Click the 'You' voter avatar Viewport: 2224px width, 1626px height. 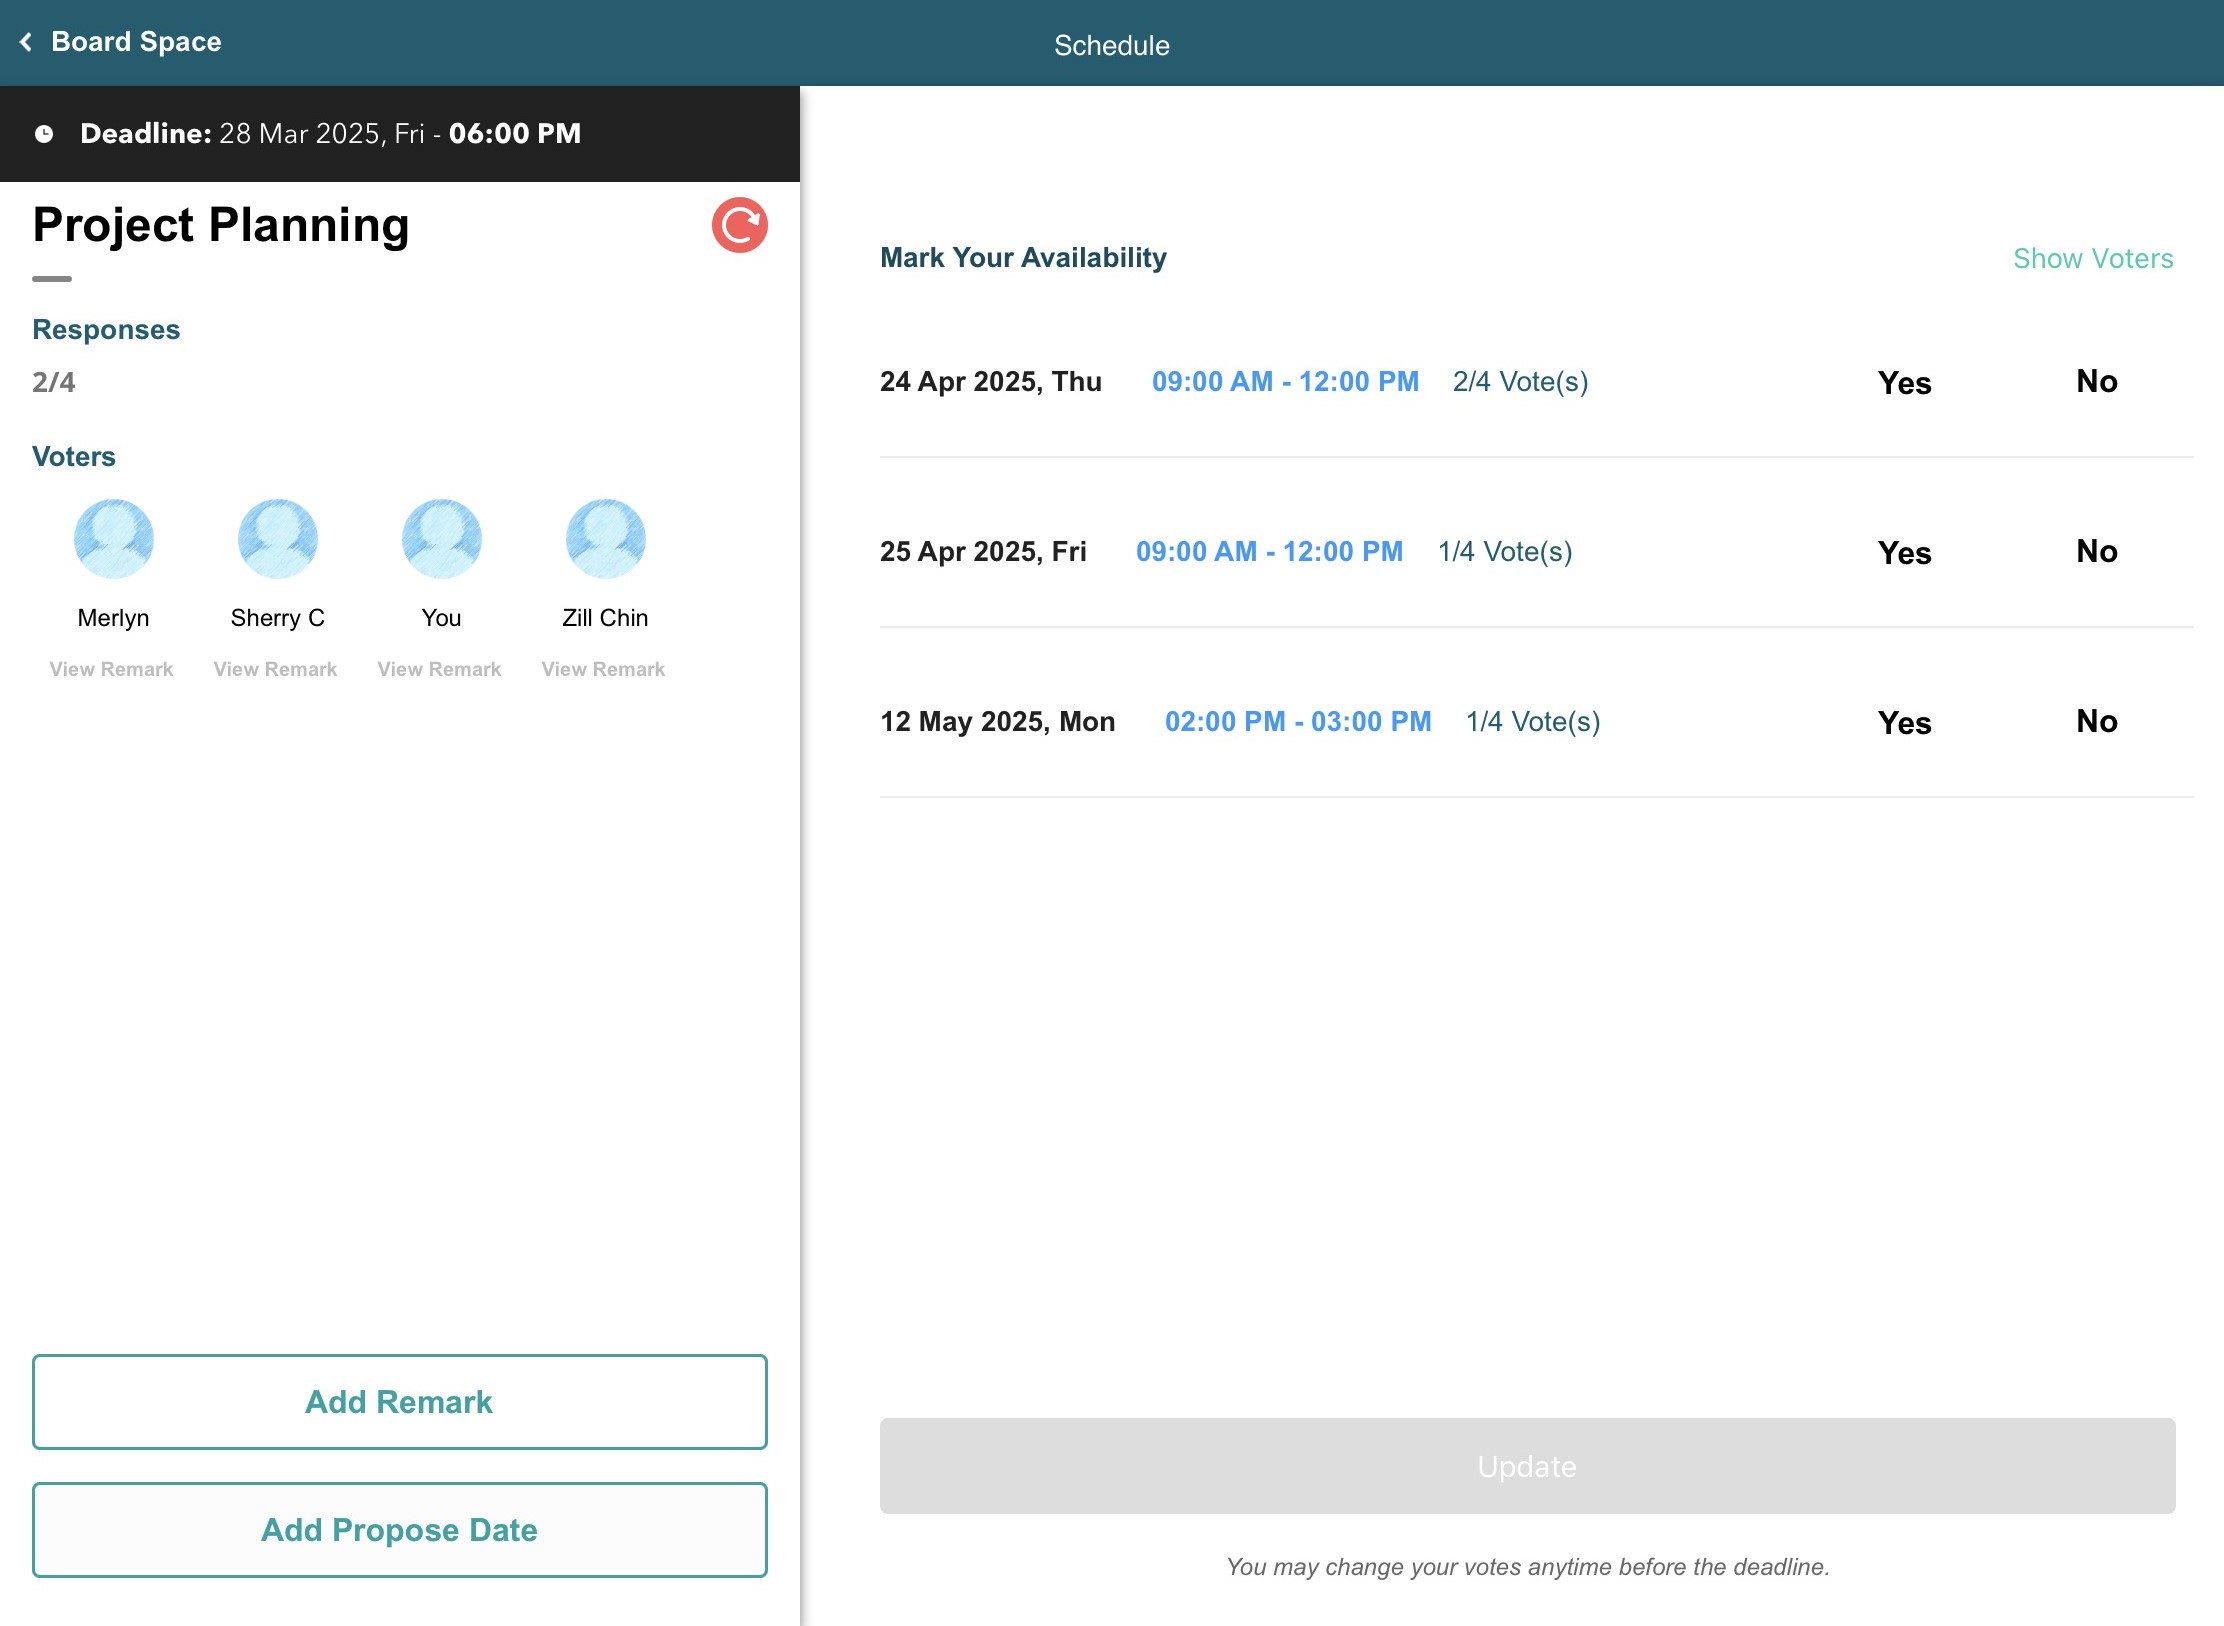[x=441, y=539]
